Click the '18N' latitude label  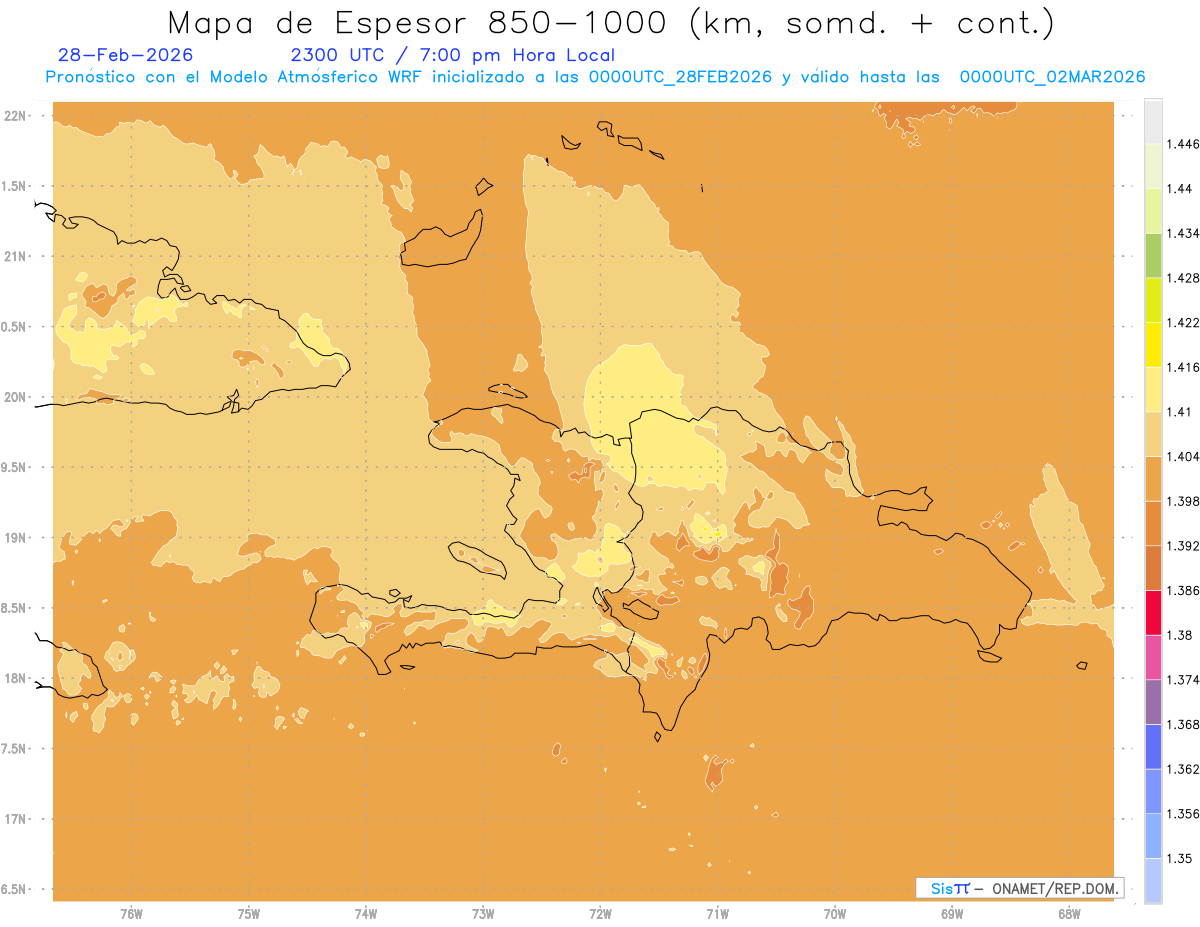pos(16,678)
